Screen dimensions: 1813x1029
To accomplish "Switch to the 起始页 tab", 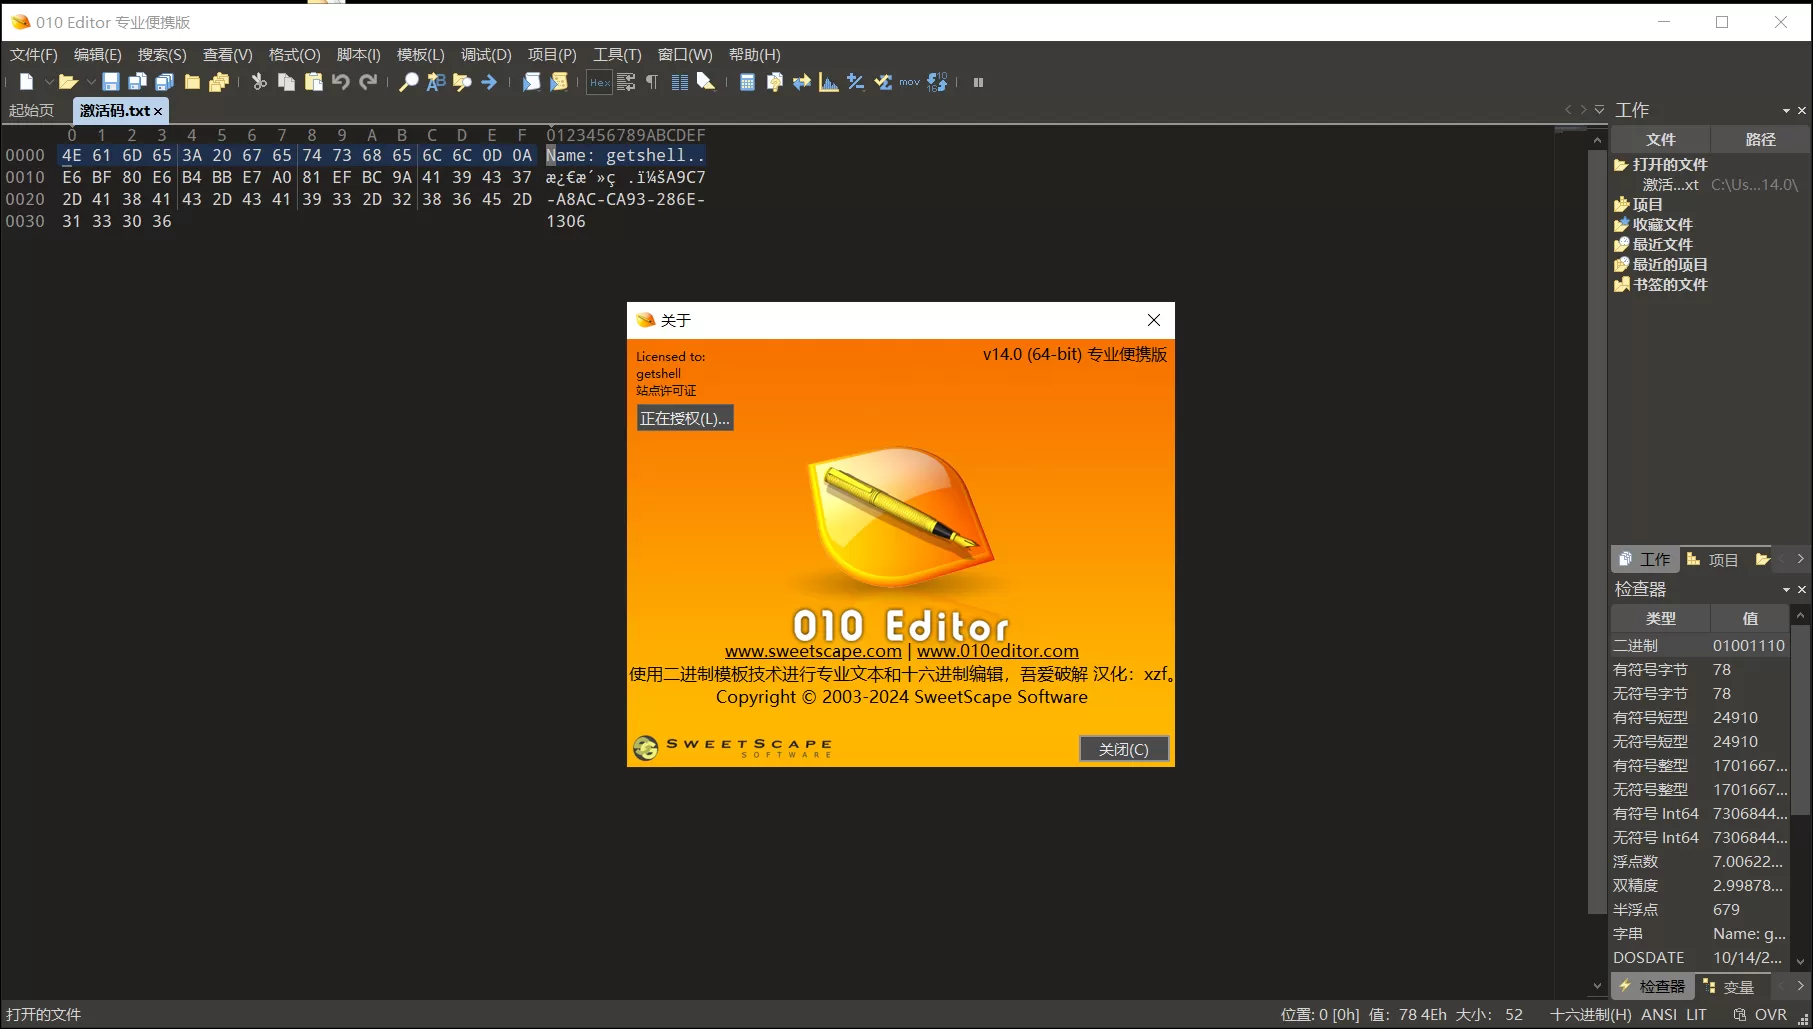I will (32, 110).
